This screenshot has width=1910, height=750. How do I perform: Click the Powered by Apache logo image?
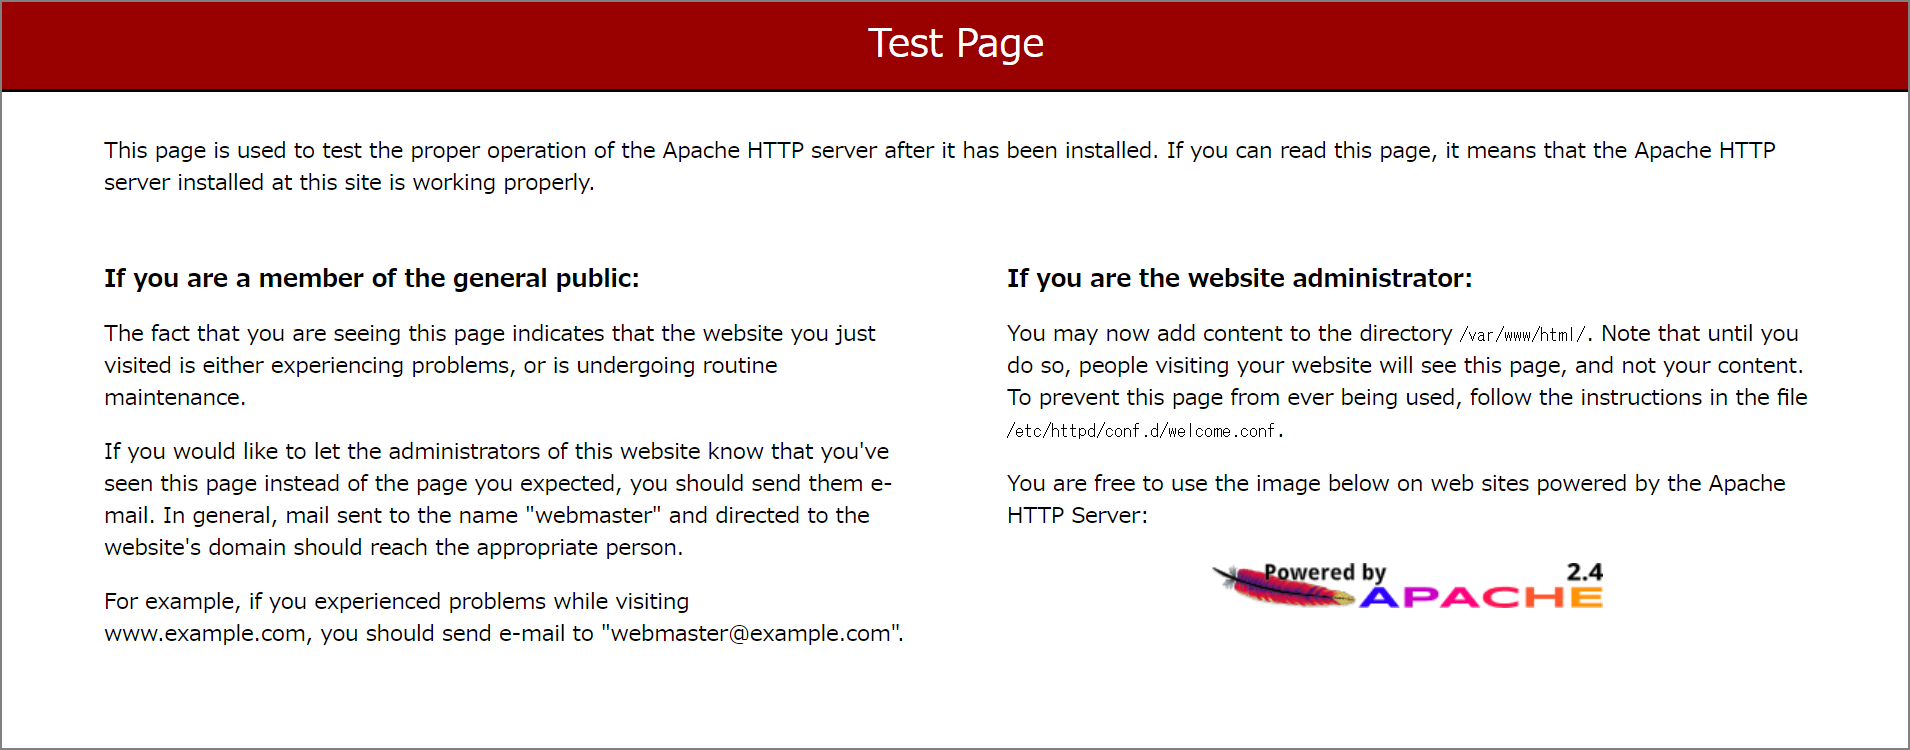click(1408, 586)
